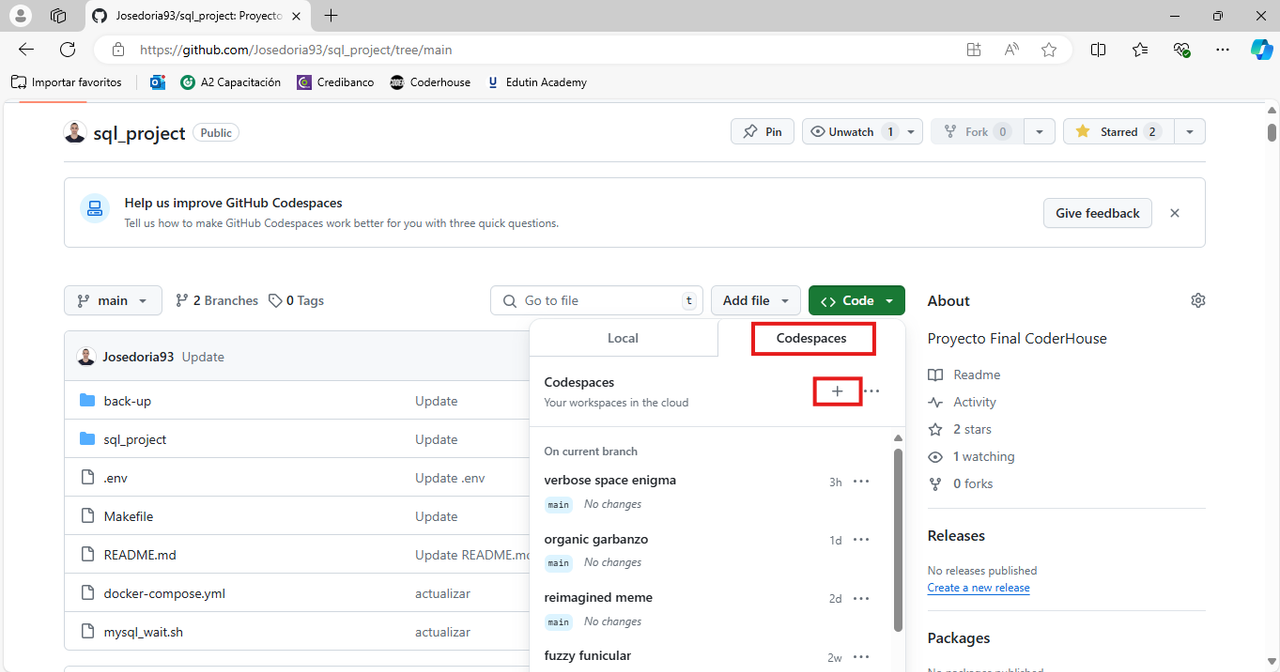The height and width of the screenshot is (672, 1280).
Task: View site information lock icon
Action: coord(118,49)
